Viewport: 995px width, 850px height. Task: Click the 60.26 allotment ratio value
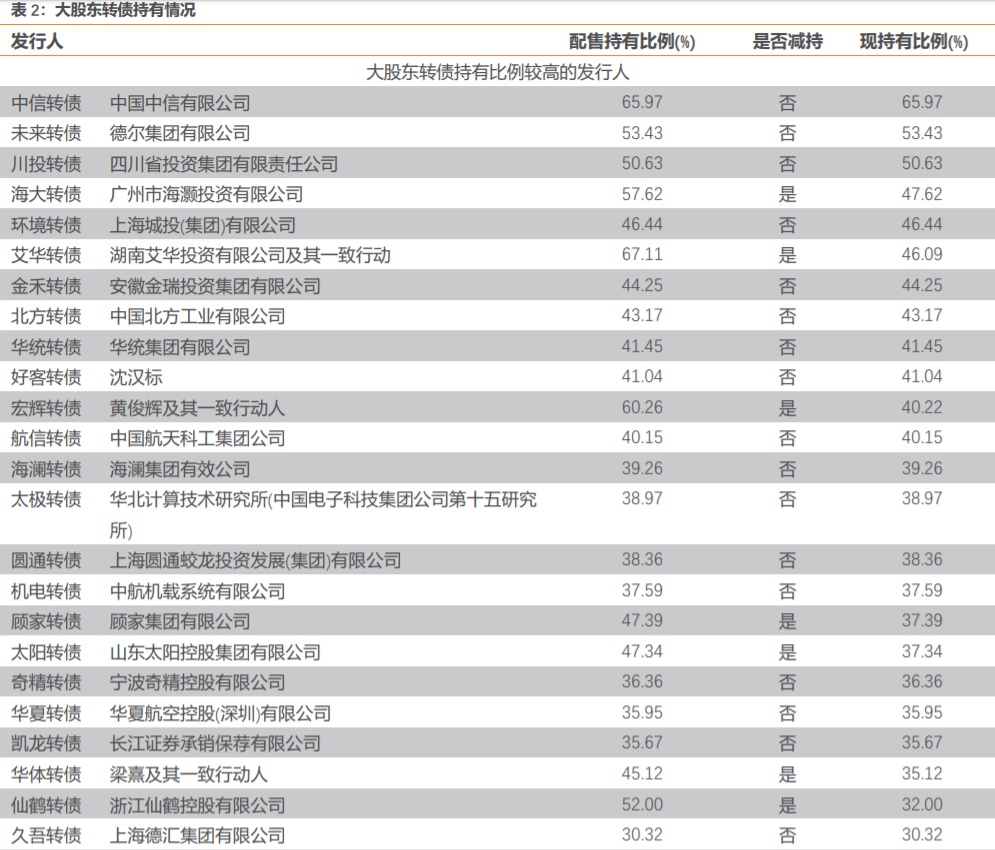pyautogui.click(x=642, y=408)
